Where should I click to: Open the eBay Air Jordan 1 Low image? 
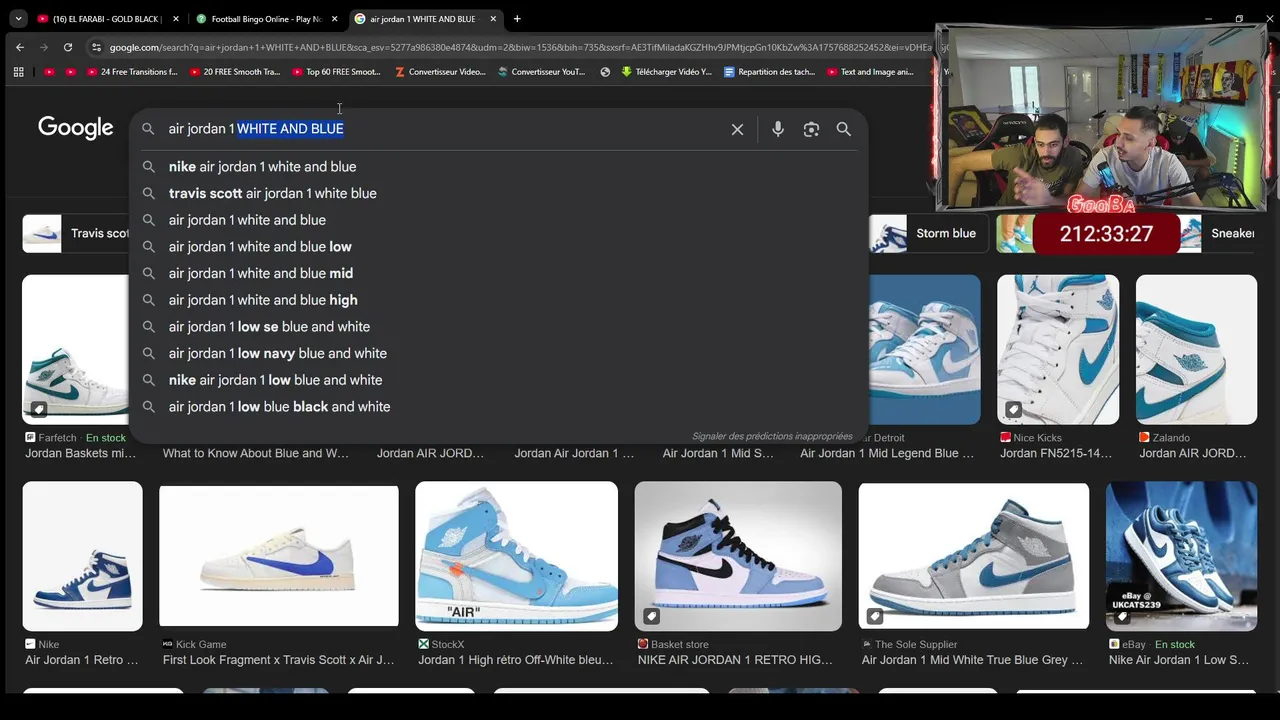coord(1181,556)
